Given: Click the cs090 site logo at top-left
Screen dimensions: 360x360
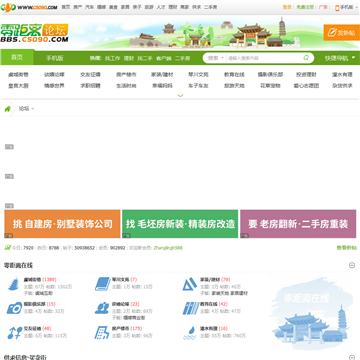Looking at the screenshot, I should [29, 7].
